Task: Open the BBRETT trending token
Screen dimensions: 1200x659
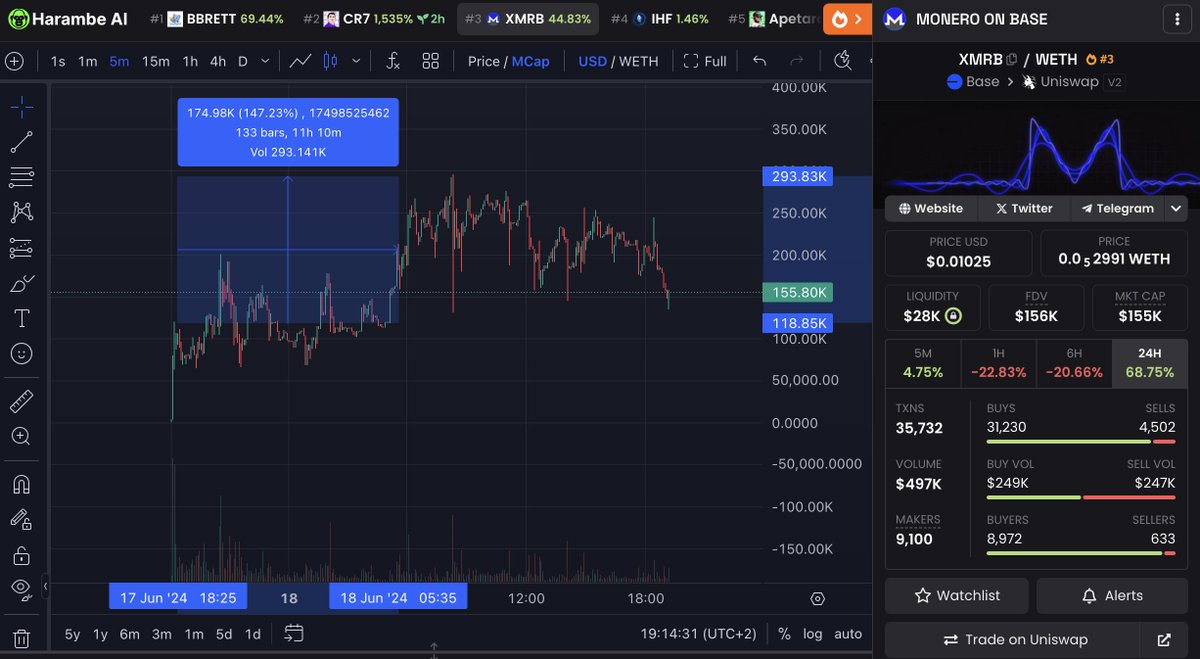Action: (x=216, y=19)
